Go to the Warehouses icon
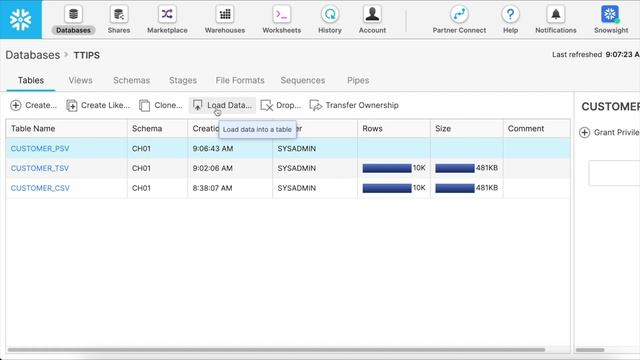 [x=225, y=14]
